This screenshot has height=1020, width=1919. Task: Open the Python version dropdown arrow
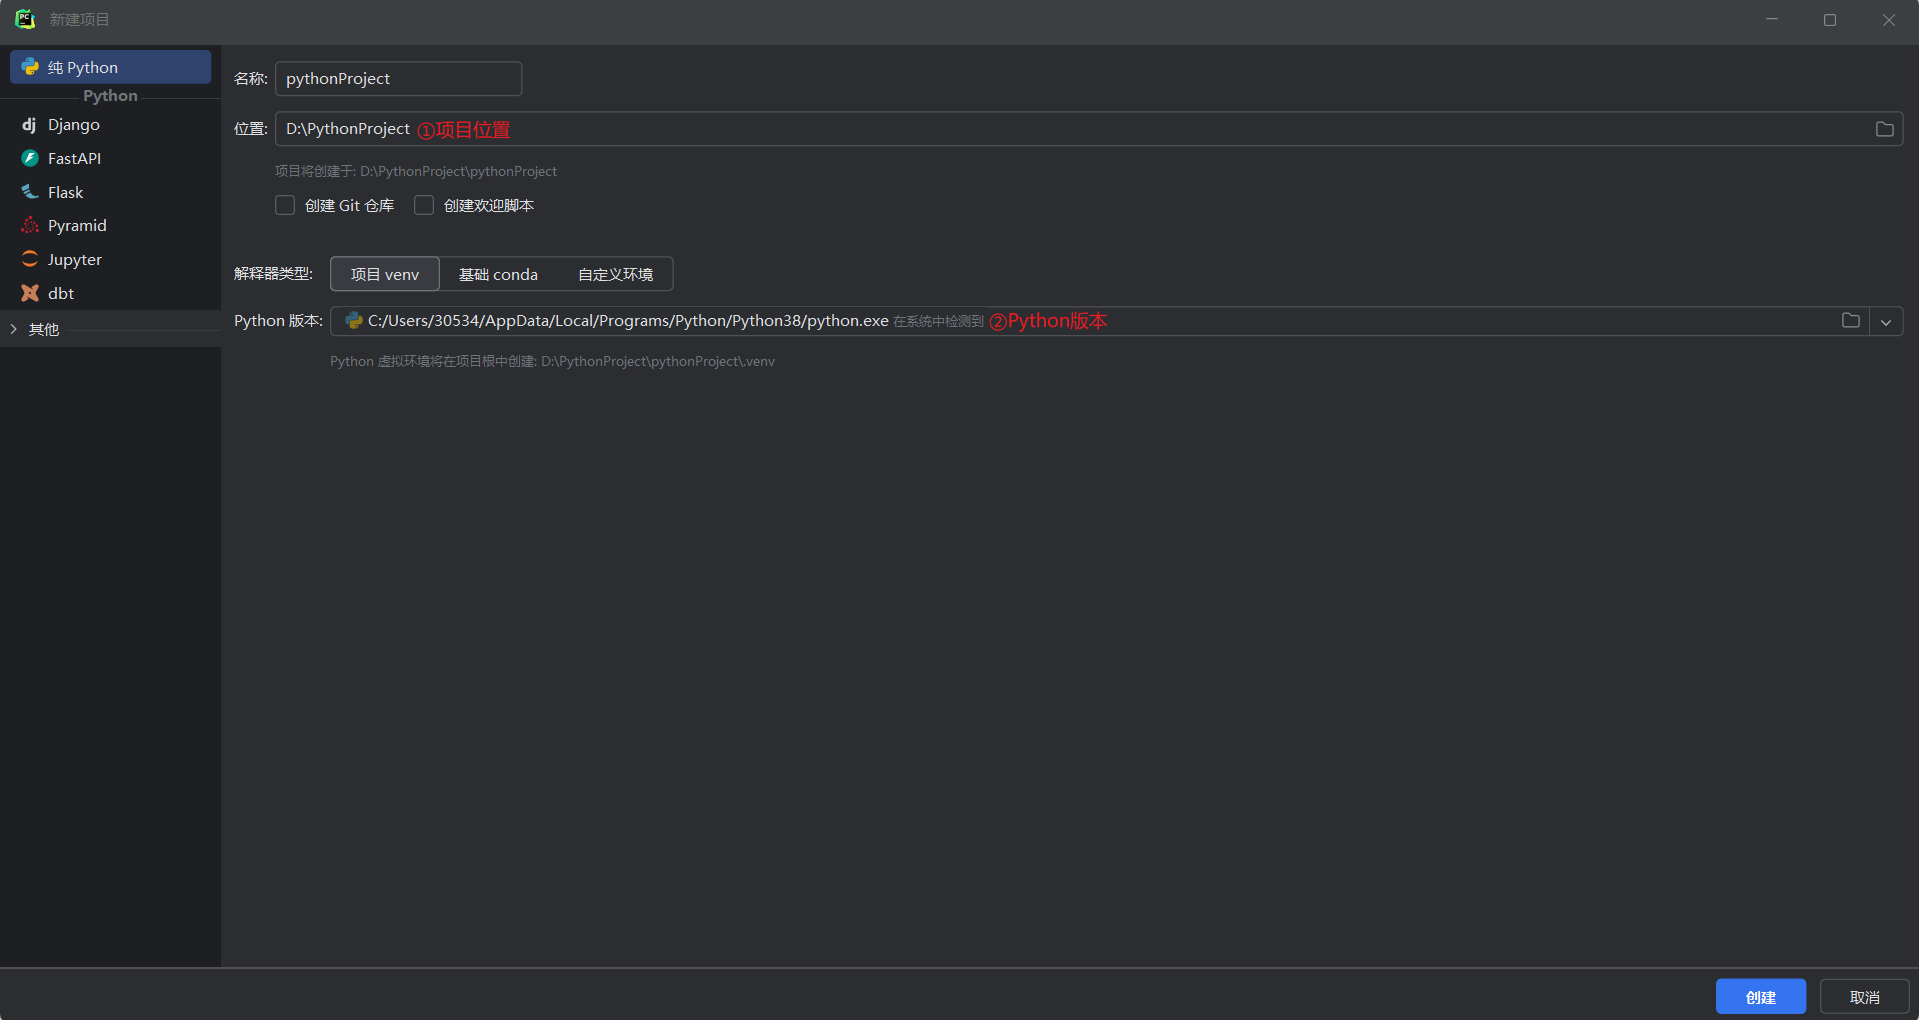coord(1886,322)
